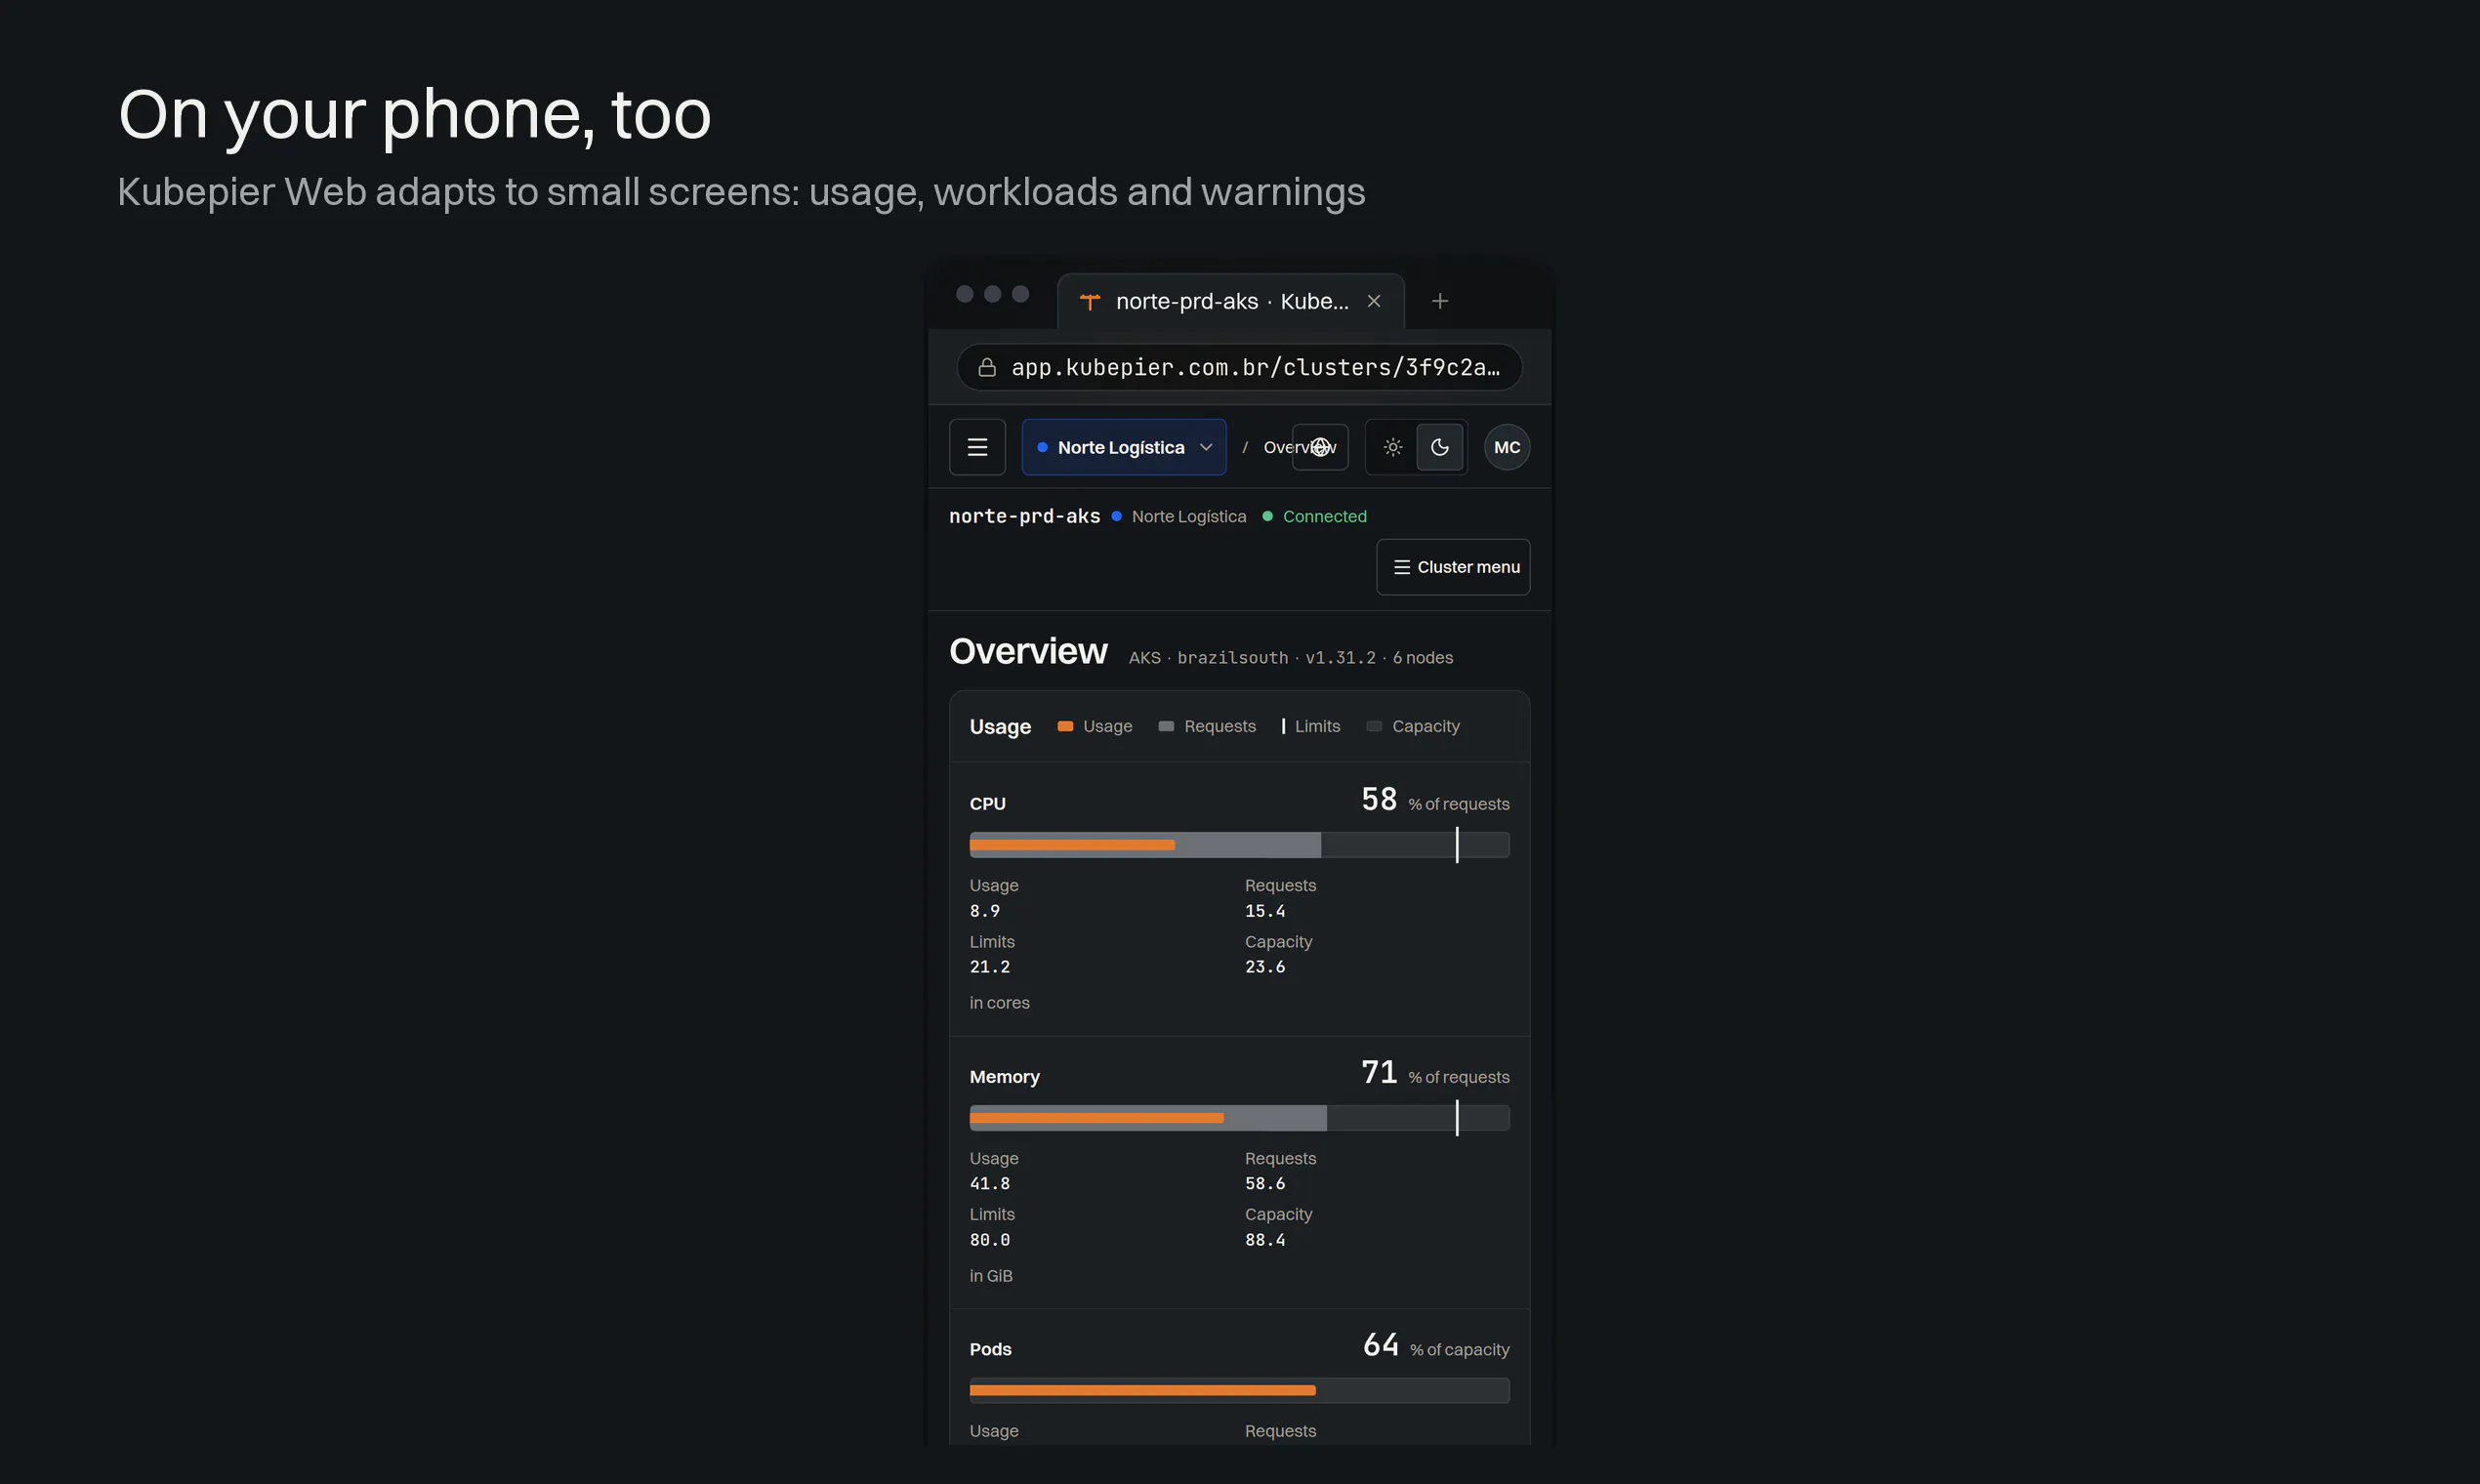Image resolution: width=2480 pixels, height=1484 pixels.
Task: Open the Cluster menu button
Action: click(x=1453, y=567)
